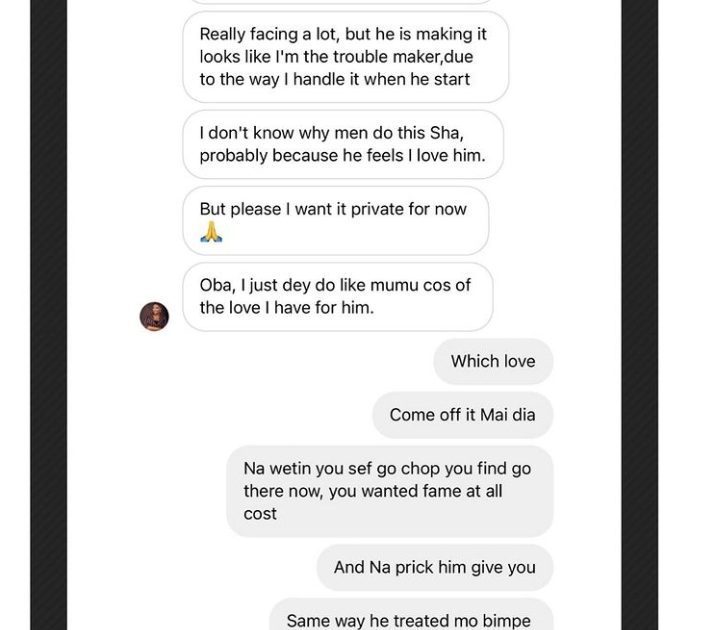The image size is (720, 630).
Task: Click the word "private" in the message
Action: [367, 209]
